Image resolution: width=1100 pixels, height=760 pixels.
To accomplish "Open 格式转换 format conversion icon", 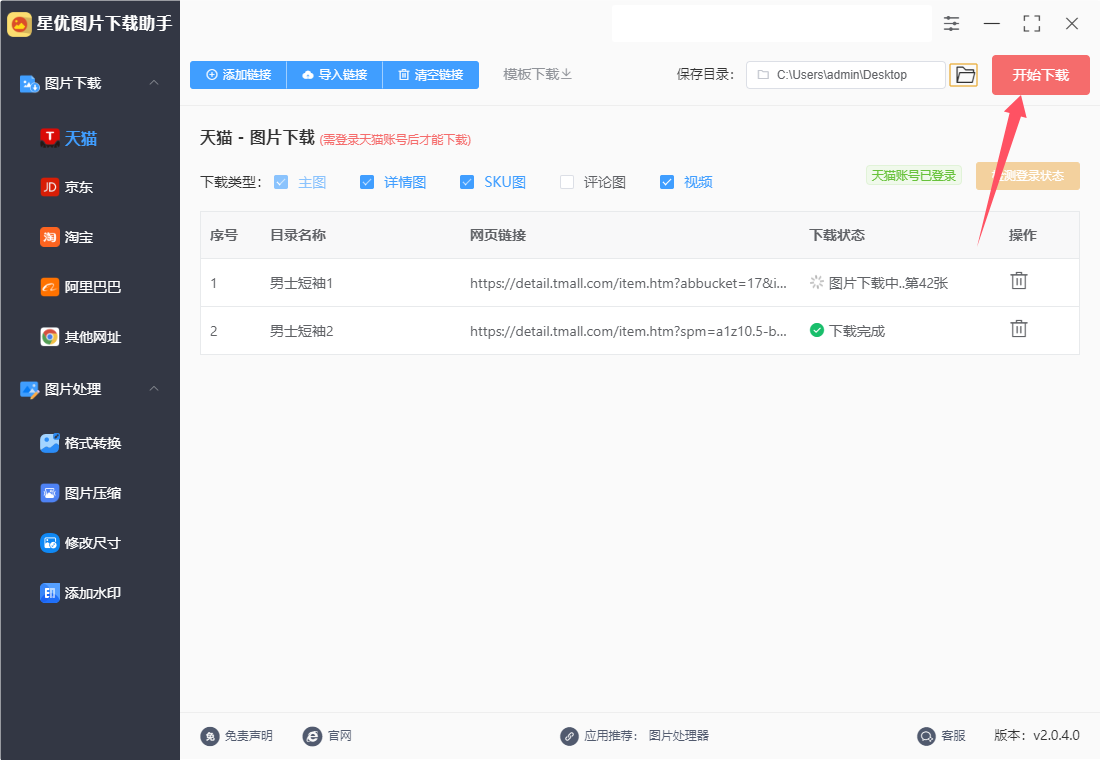I will pos(50,443).
